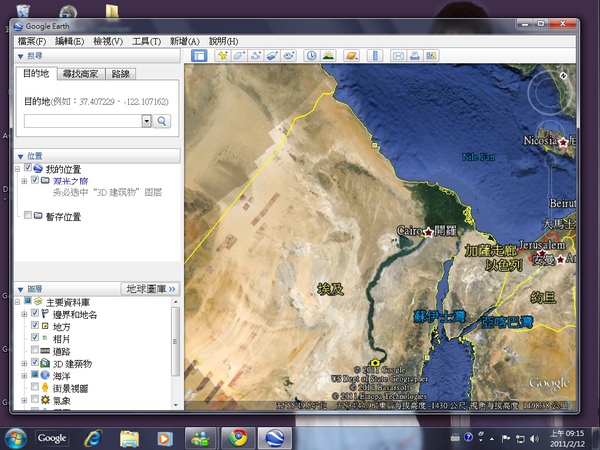Image resolution: width=600 pixels, height=450 pixels.
Task: Open the 編輯(E) menu
Action: point(69,41)
